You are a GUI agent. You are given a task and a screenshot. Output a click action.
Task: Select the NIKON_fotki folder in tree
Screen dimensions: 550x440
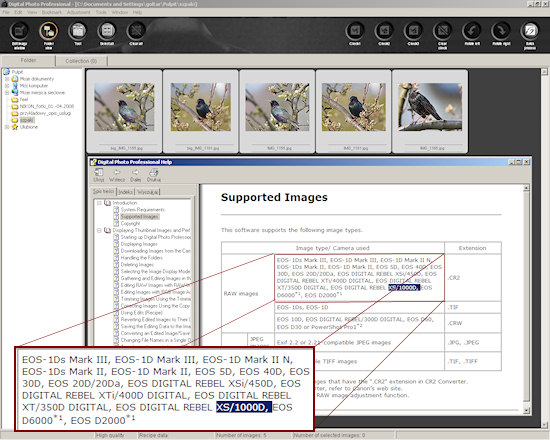click(x=47, y=106)
